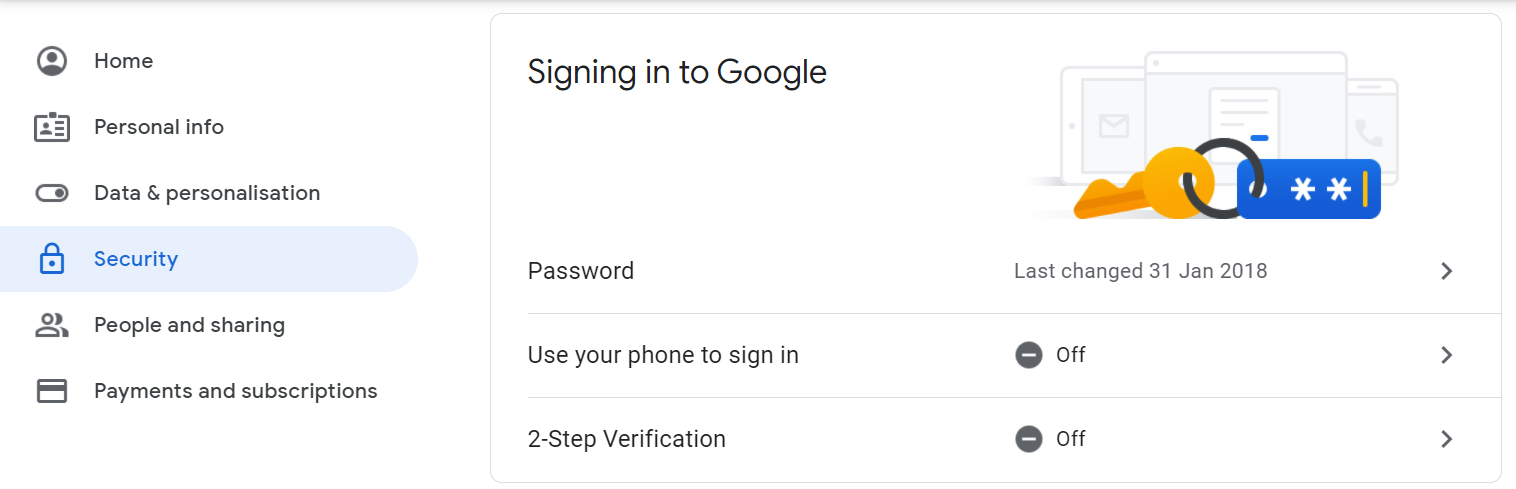This screenshot has height=489, width=1516.
Task: Click the People and sharing icon
Action: click(x=52, y=325)
